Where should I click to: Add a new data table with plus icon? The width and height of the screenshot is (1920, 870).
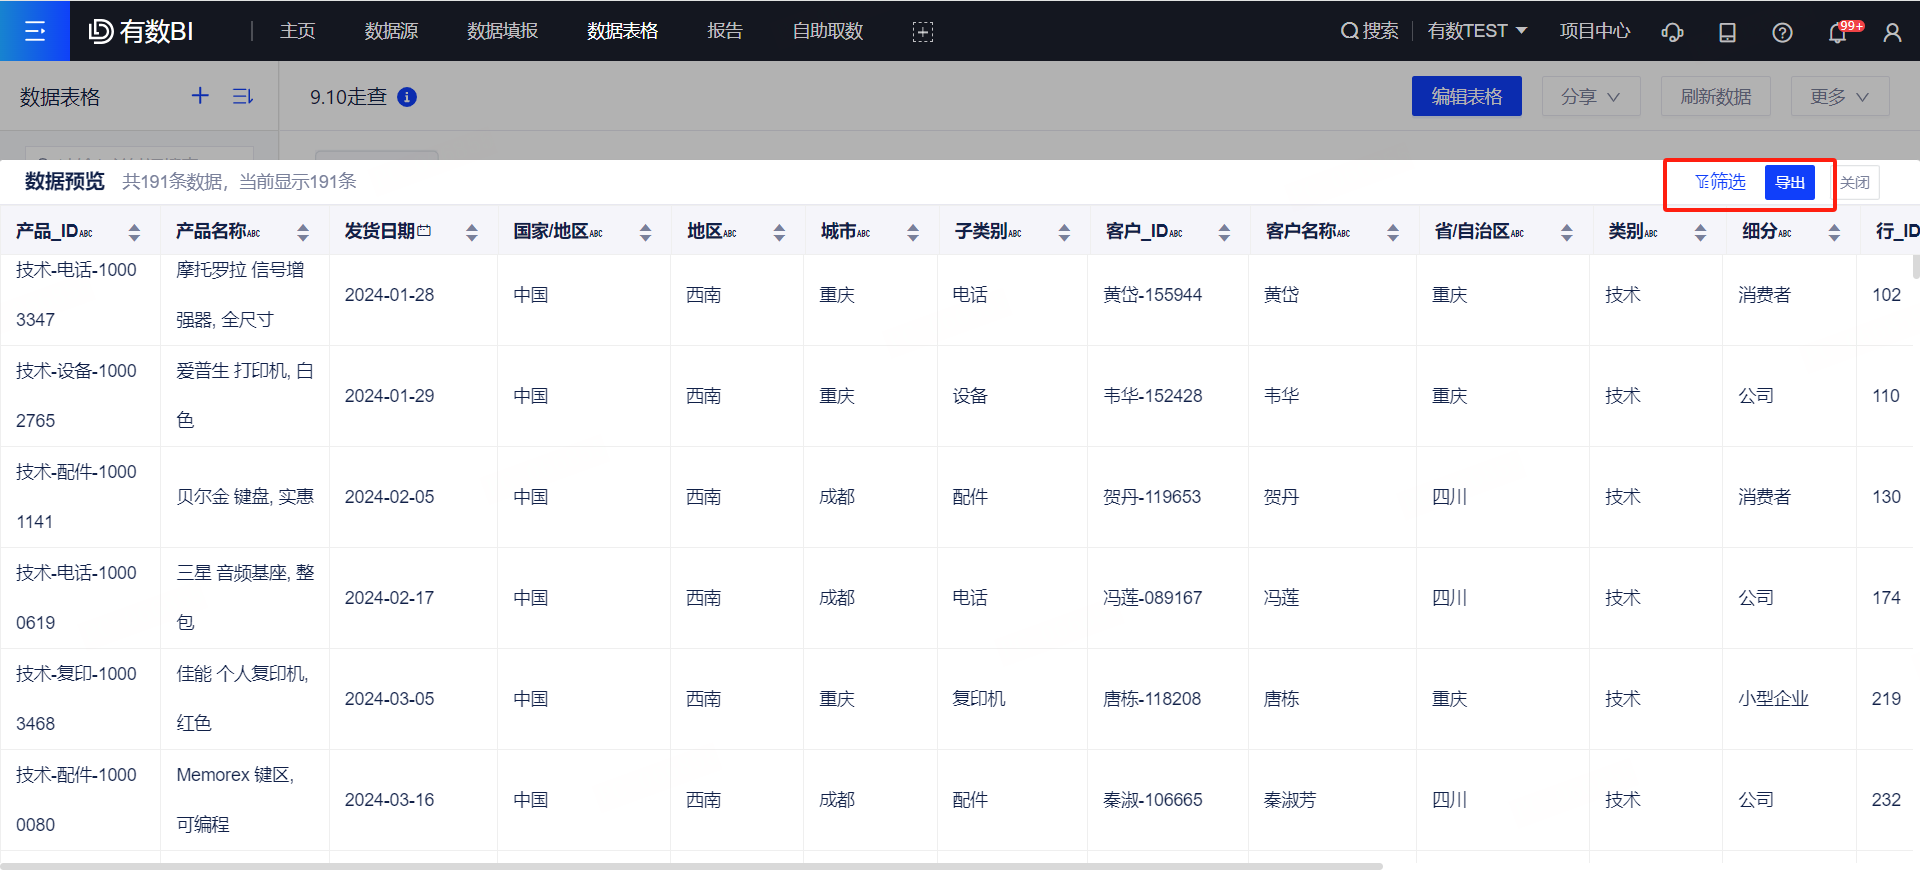click(200, 96)
